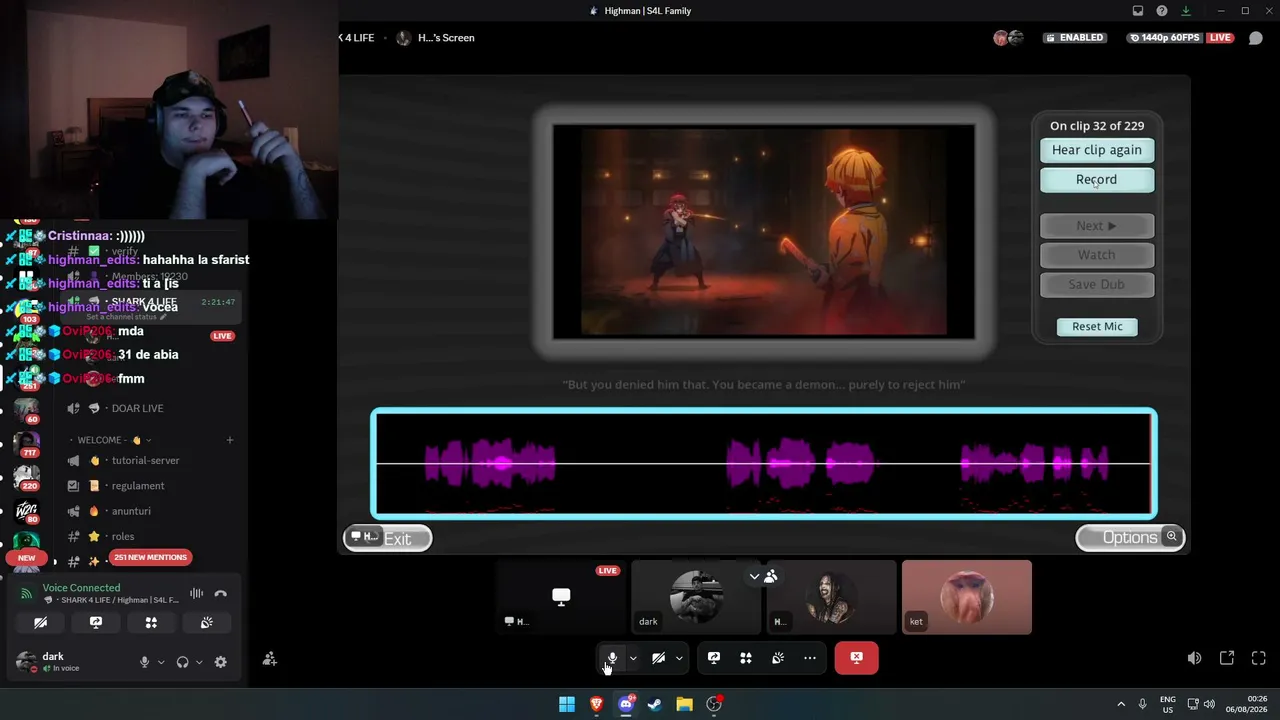
Task: Click the Exit button below waveform
Action: (388, 539)
